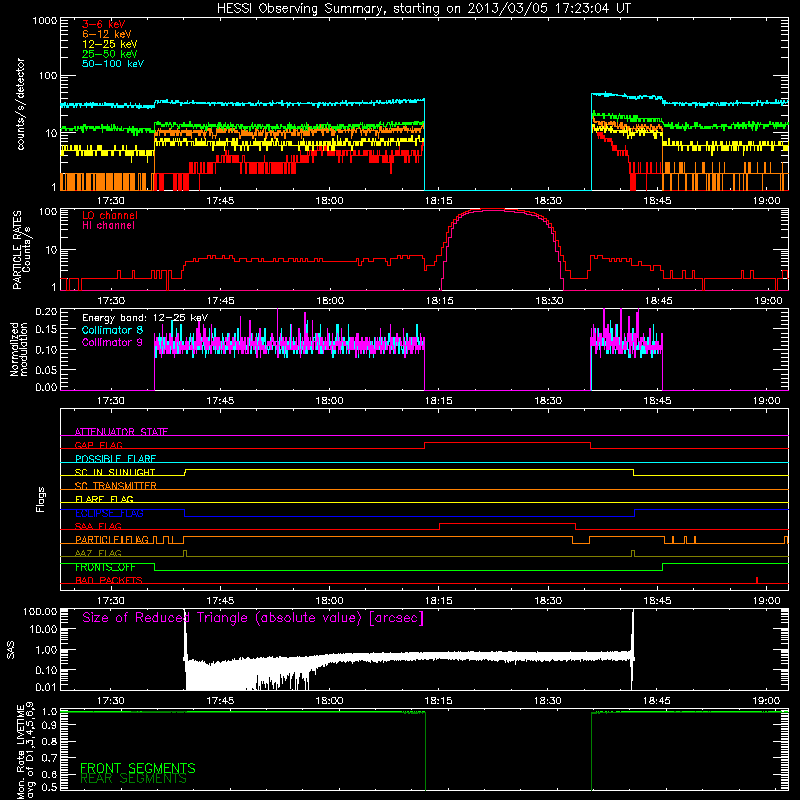Click the 'Energy band: 12-25 keV' annotation
The width and height of the screenshot is (800, 800).
coord(145,318)
